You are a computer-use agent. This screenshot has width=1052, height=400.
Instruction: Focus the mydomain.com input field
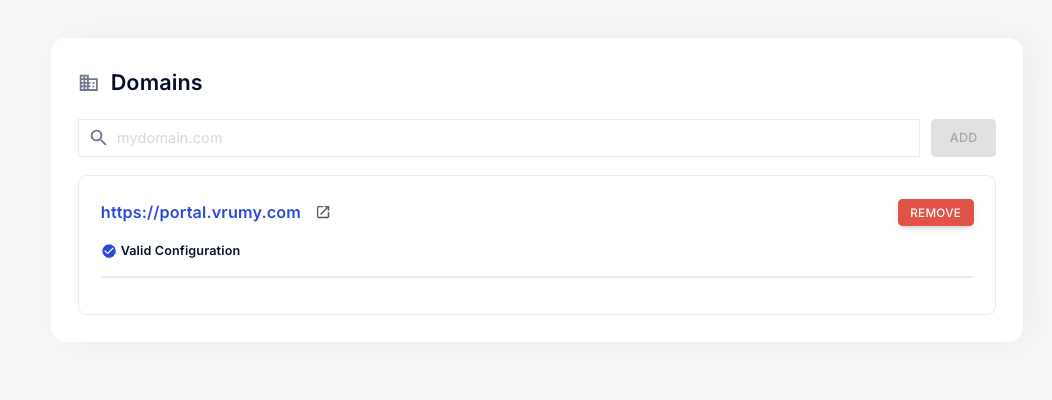click(x=500, y=138)
